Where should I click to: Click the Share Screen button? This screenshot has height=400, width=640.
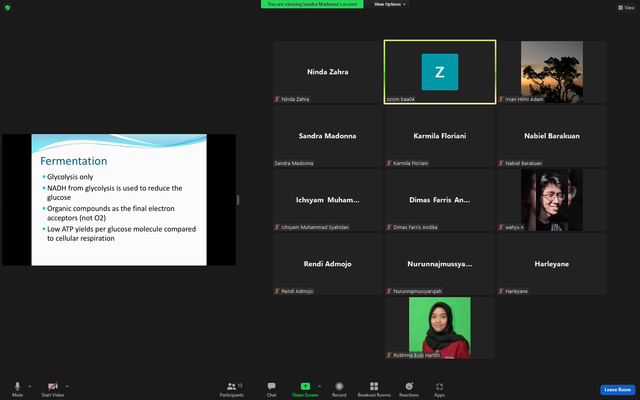point(305,389)
